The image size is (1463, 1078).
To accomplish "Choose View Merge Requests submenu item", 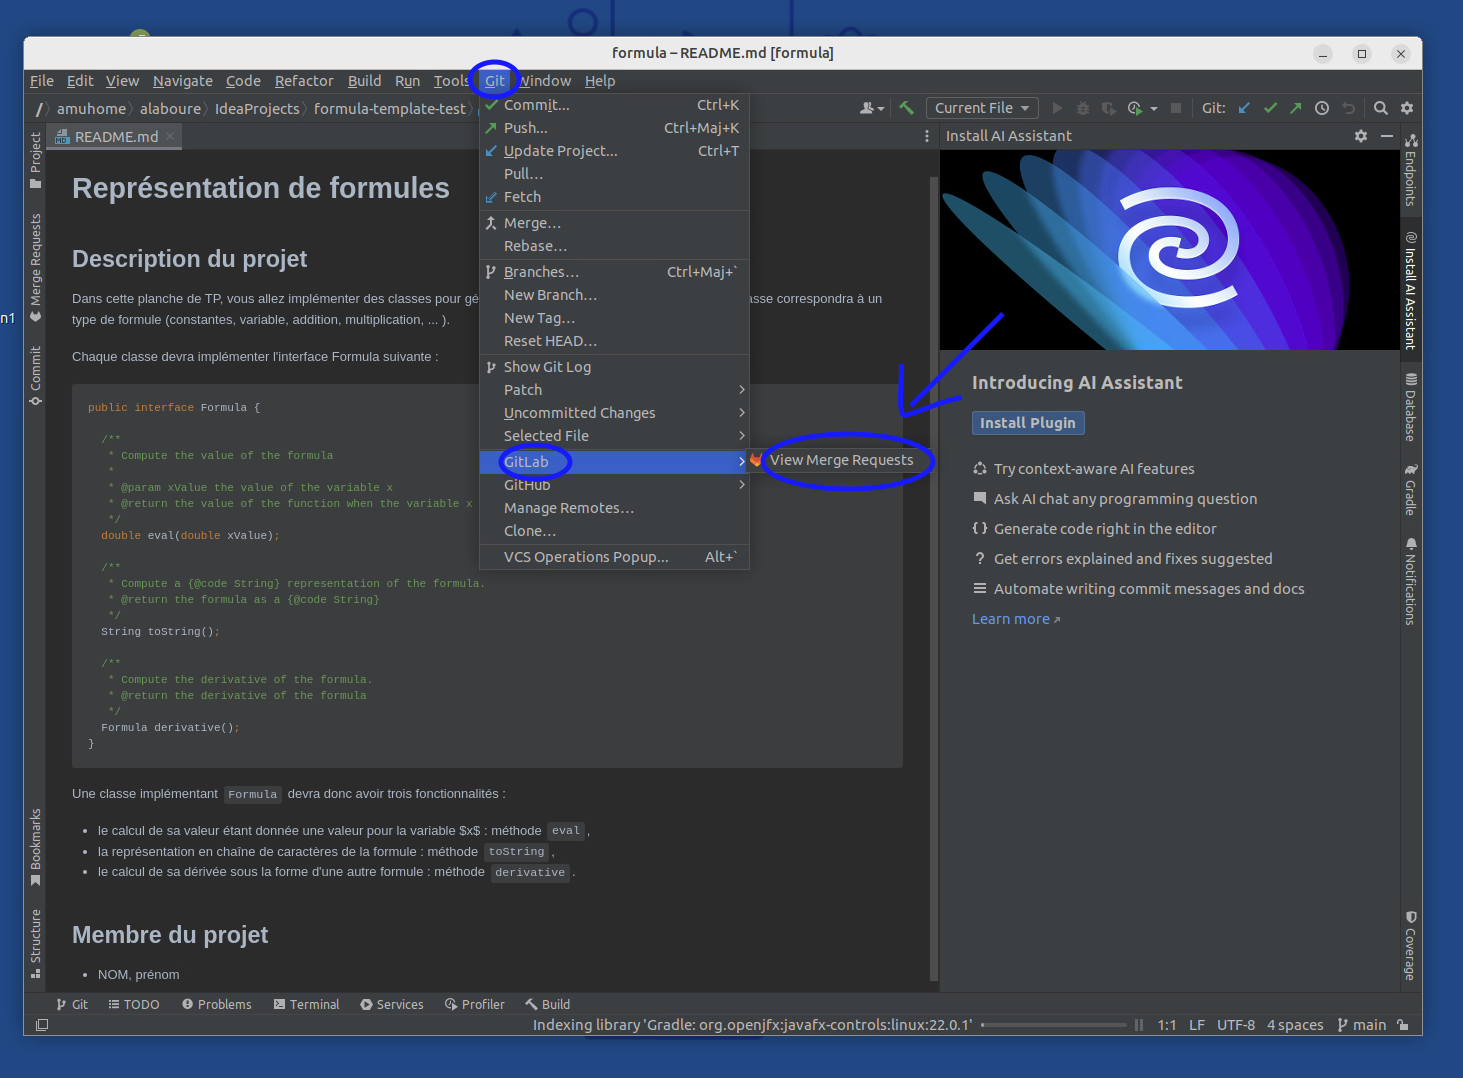I will click(841, 460).
